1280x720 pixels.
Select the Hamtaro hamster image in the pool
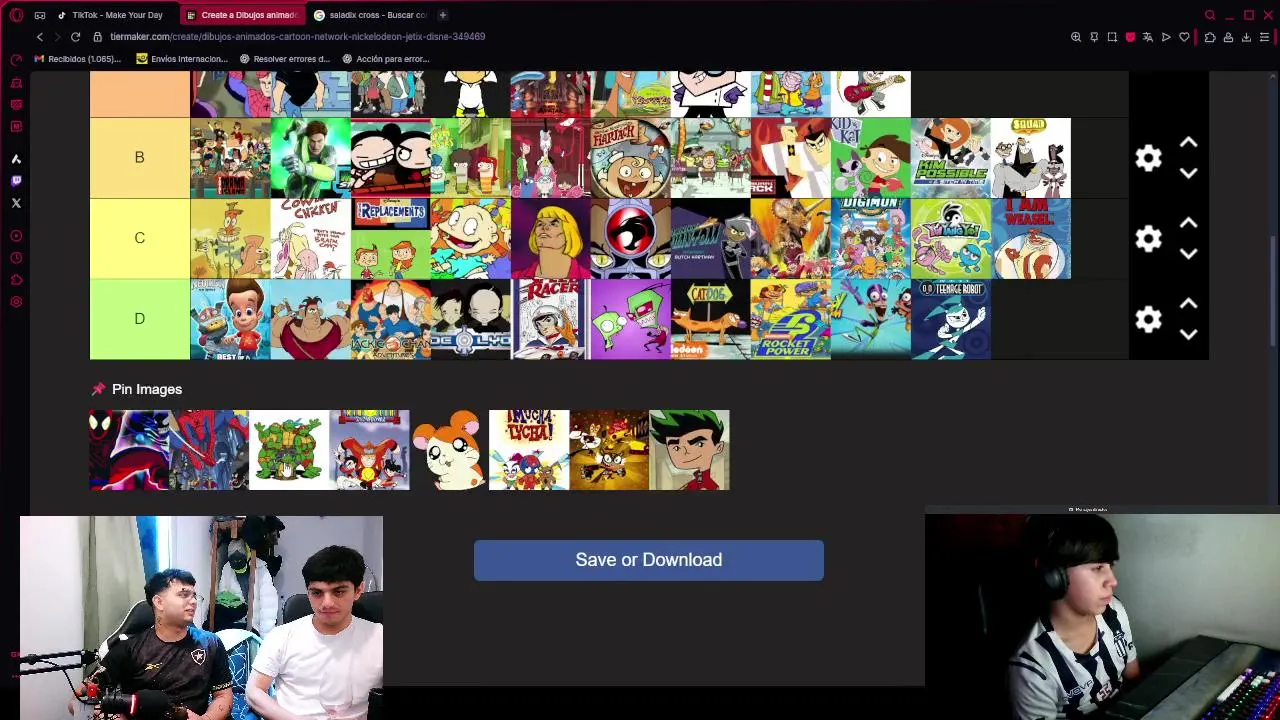click(449, 450)
